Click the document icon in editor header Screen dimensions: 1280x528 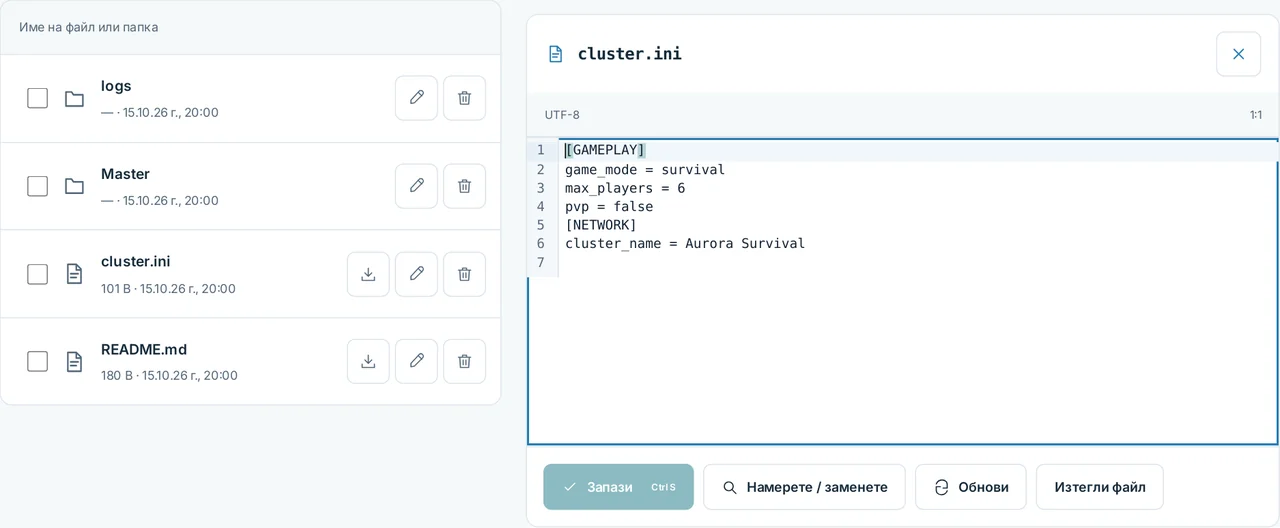point(555,54)
